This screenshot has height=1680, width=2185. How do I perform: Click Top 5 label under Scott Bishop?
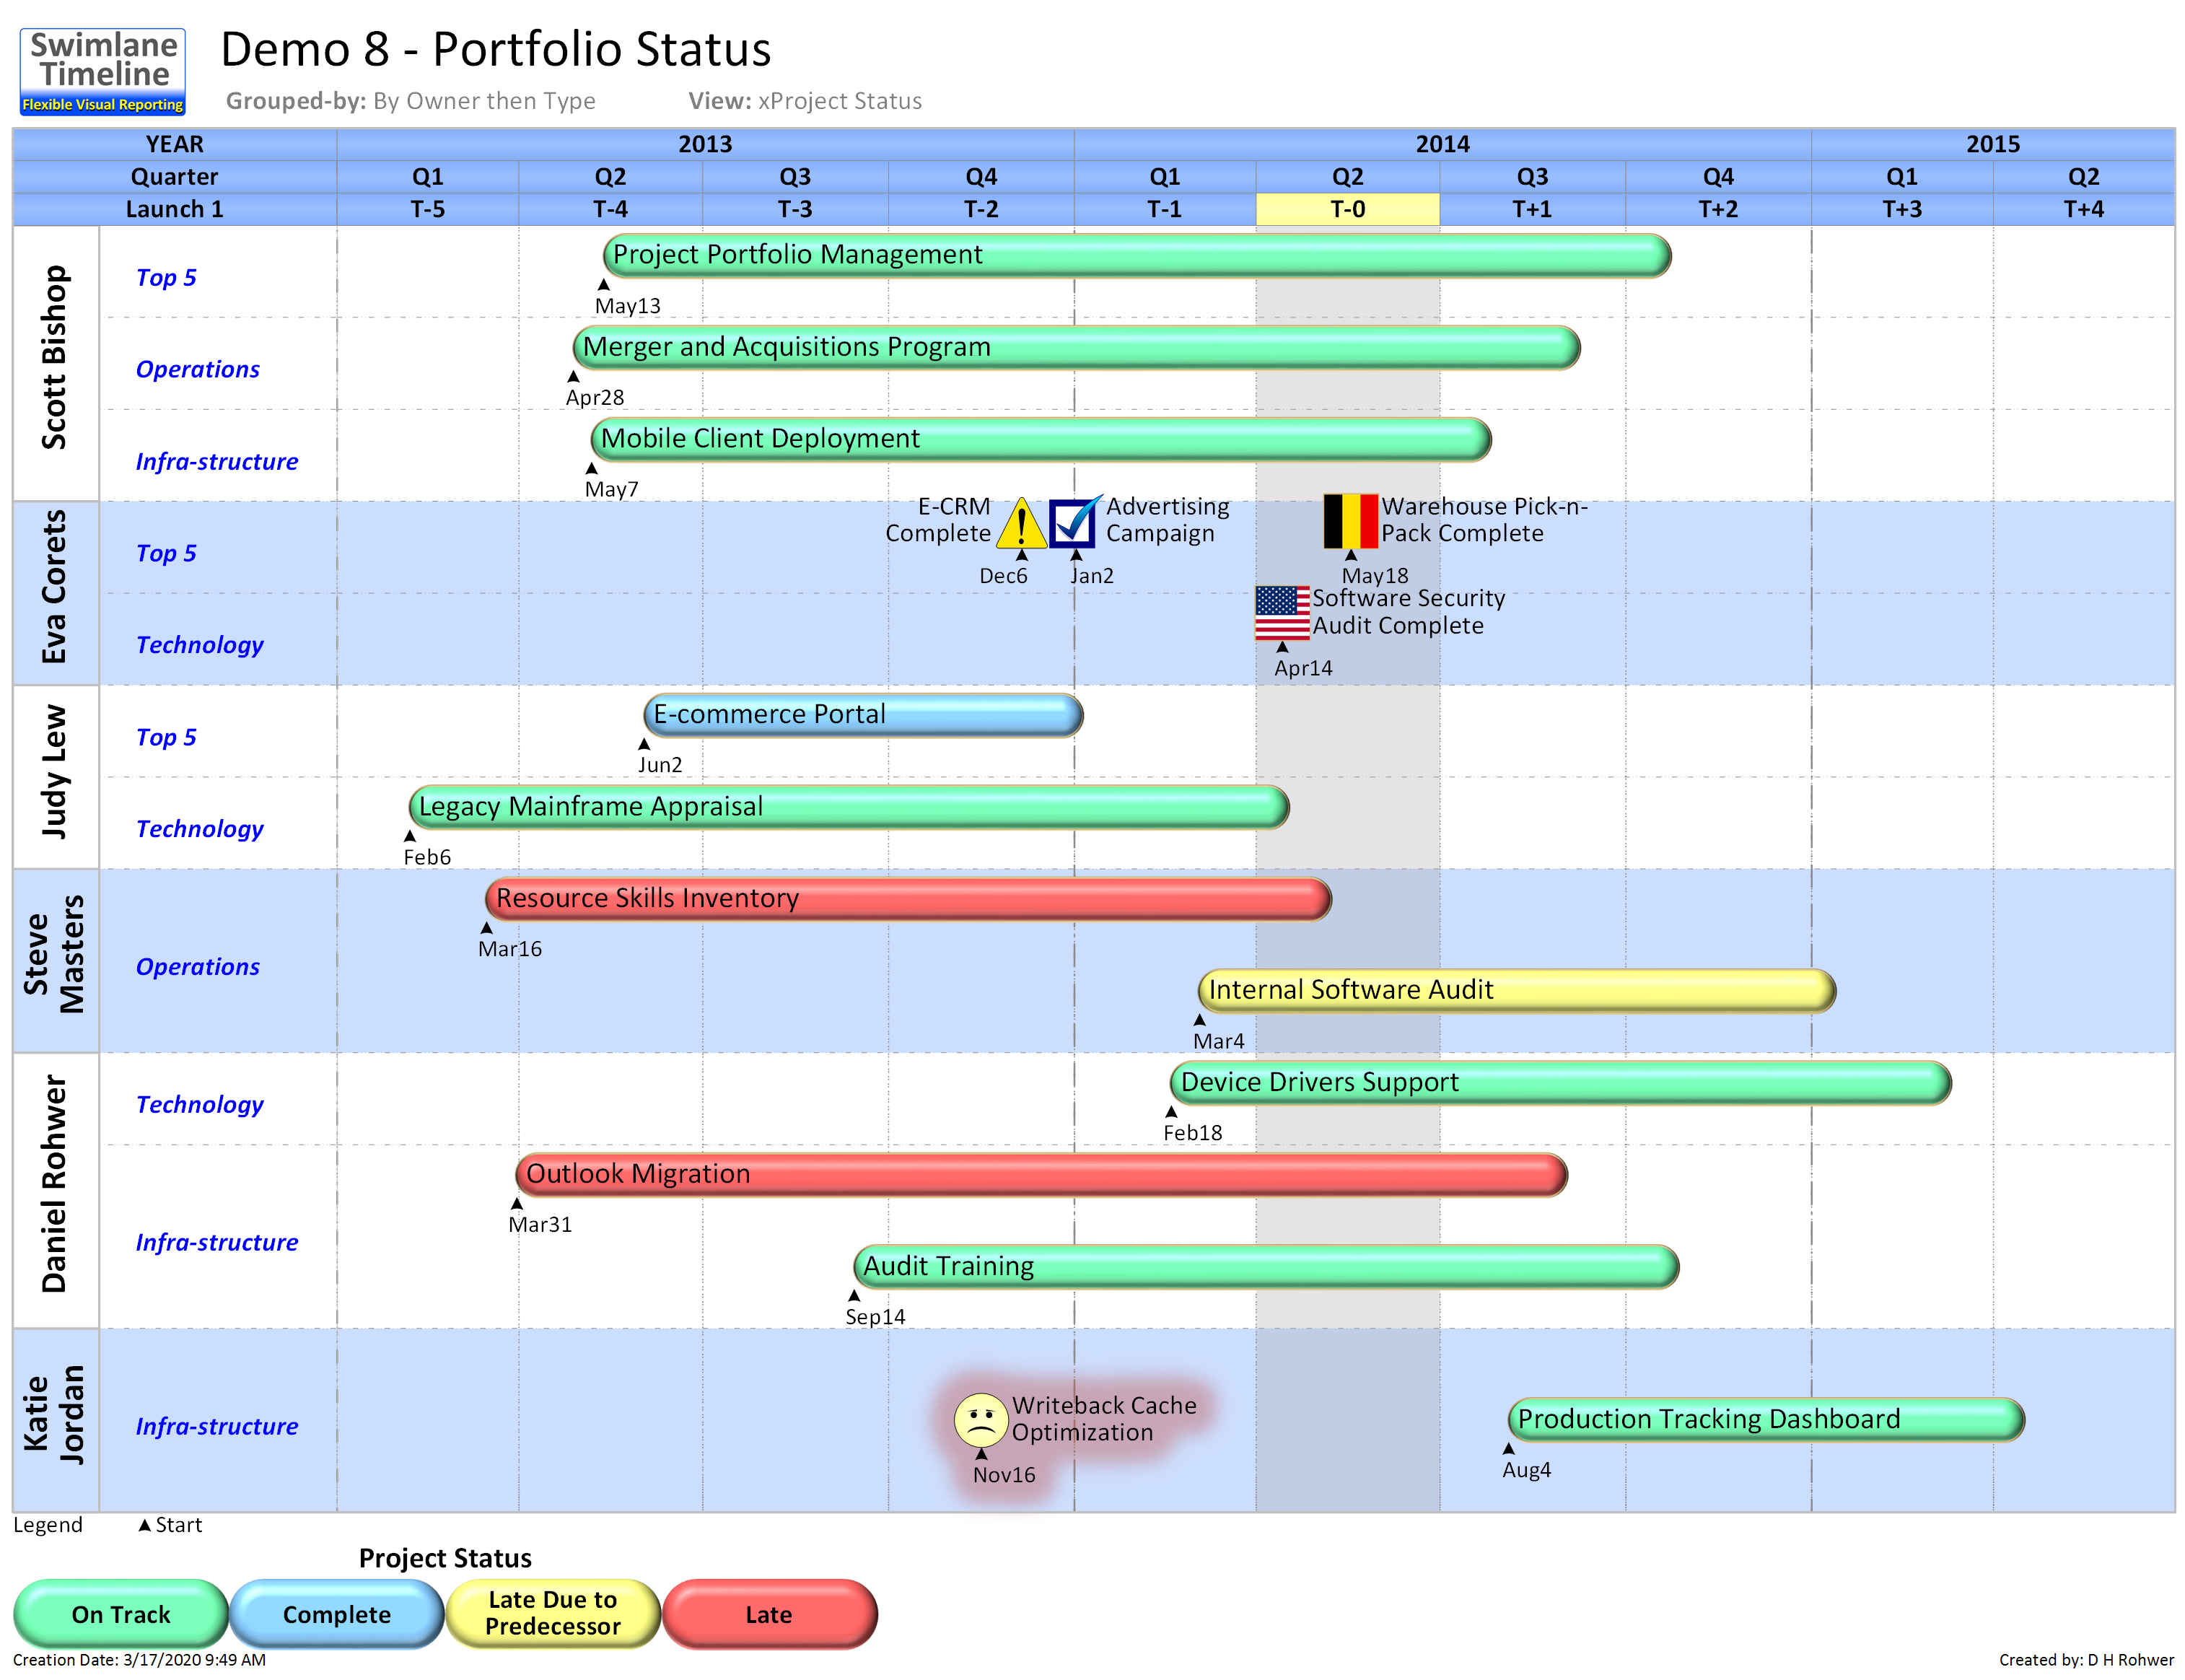coord(166,277)
